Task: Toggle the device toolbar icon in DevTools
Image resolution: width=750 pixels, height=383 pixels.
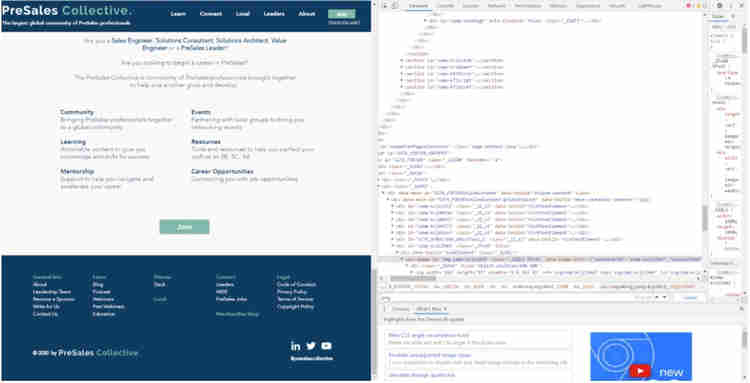Action: [396, 6]
